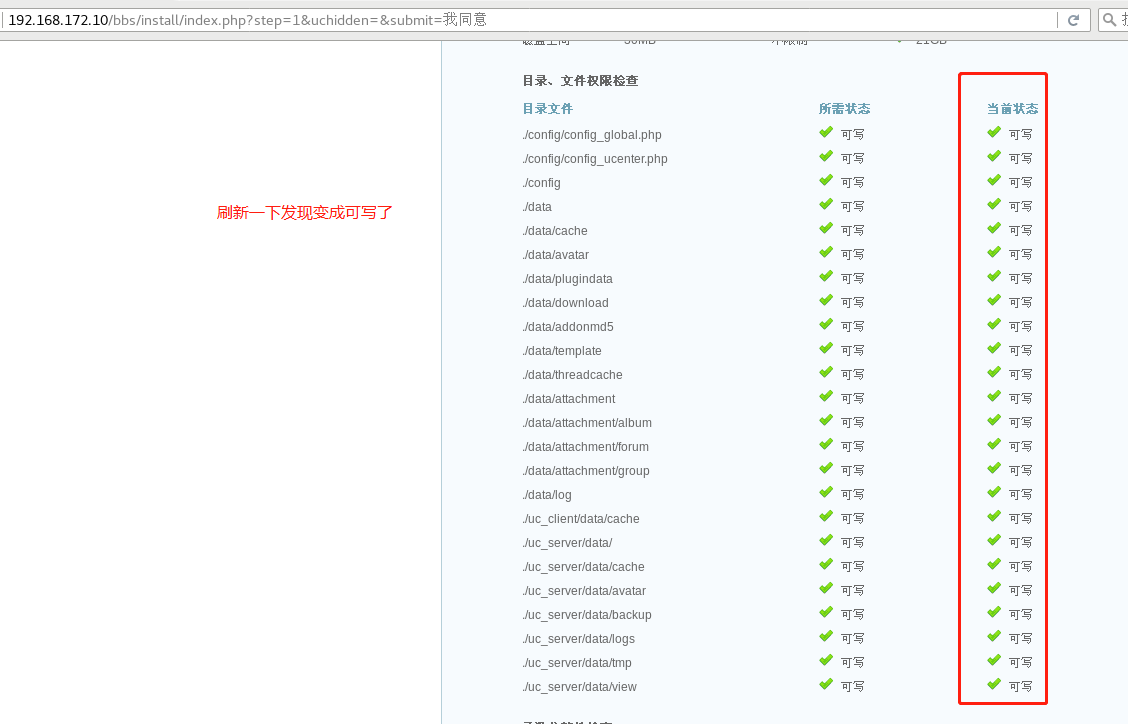Click the ./uc_server/data/backup row text

[587, 615]
